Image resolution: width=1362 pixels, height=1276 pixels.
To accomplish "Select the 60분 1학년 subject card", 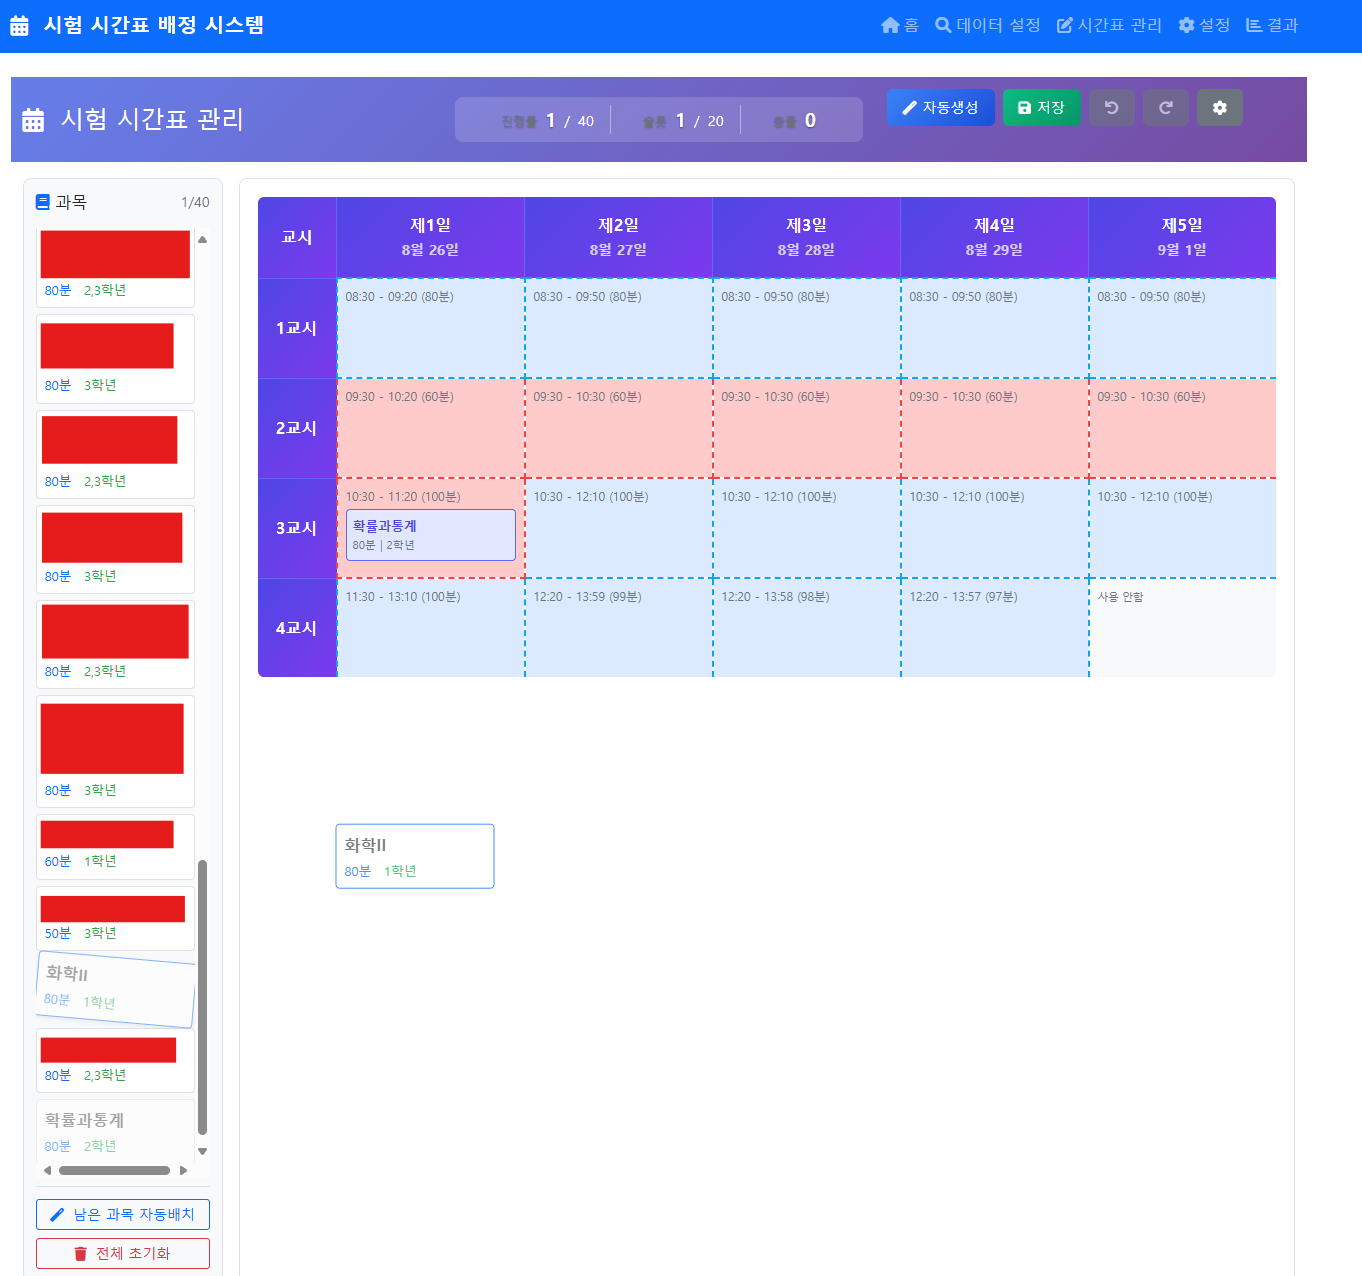I will (x=115, y=847).
